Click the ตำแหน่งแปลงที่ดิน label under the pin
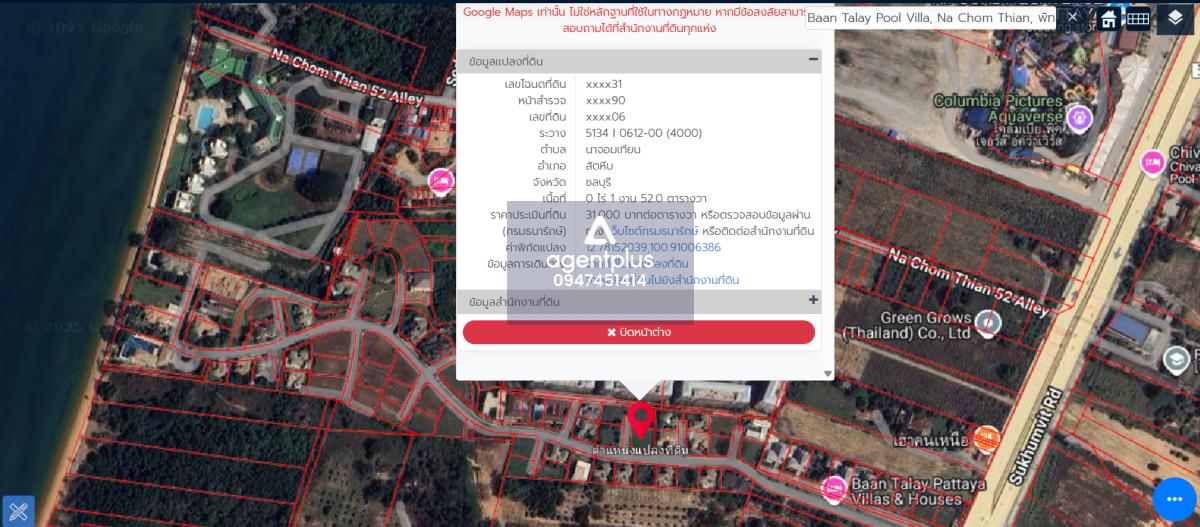Image resolution: width=1200 pixels, height=527 pixels. click(640, 450)
